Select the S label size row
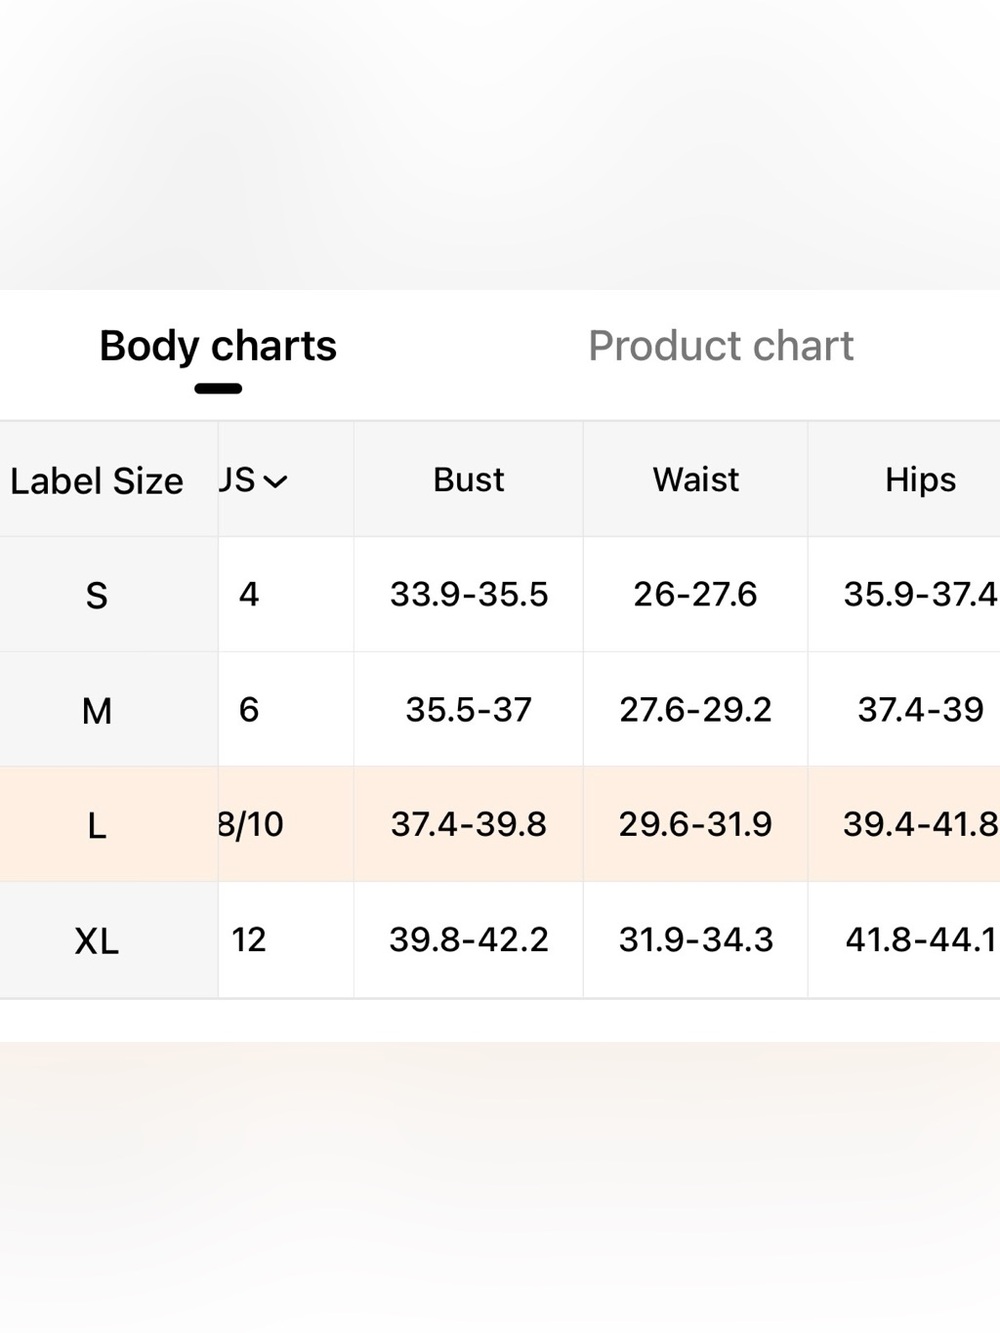The height and width of the screenshot is (1333, 1000). coord(500,594)
